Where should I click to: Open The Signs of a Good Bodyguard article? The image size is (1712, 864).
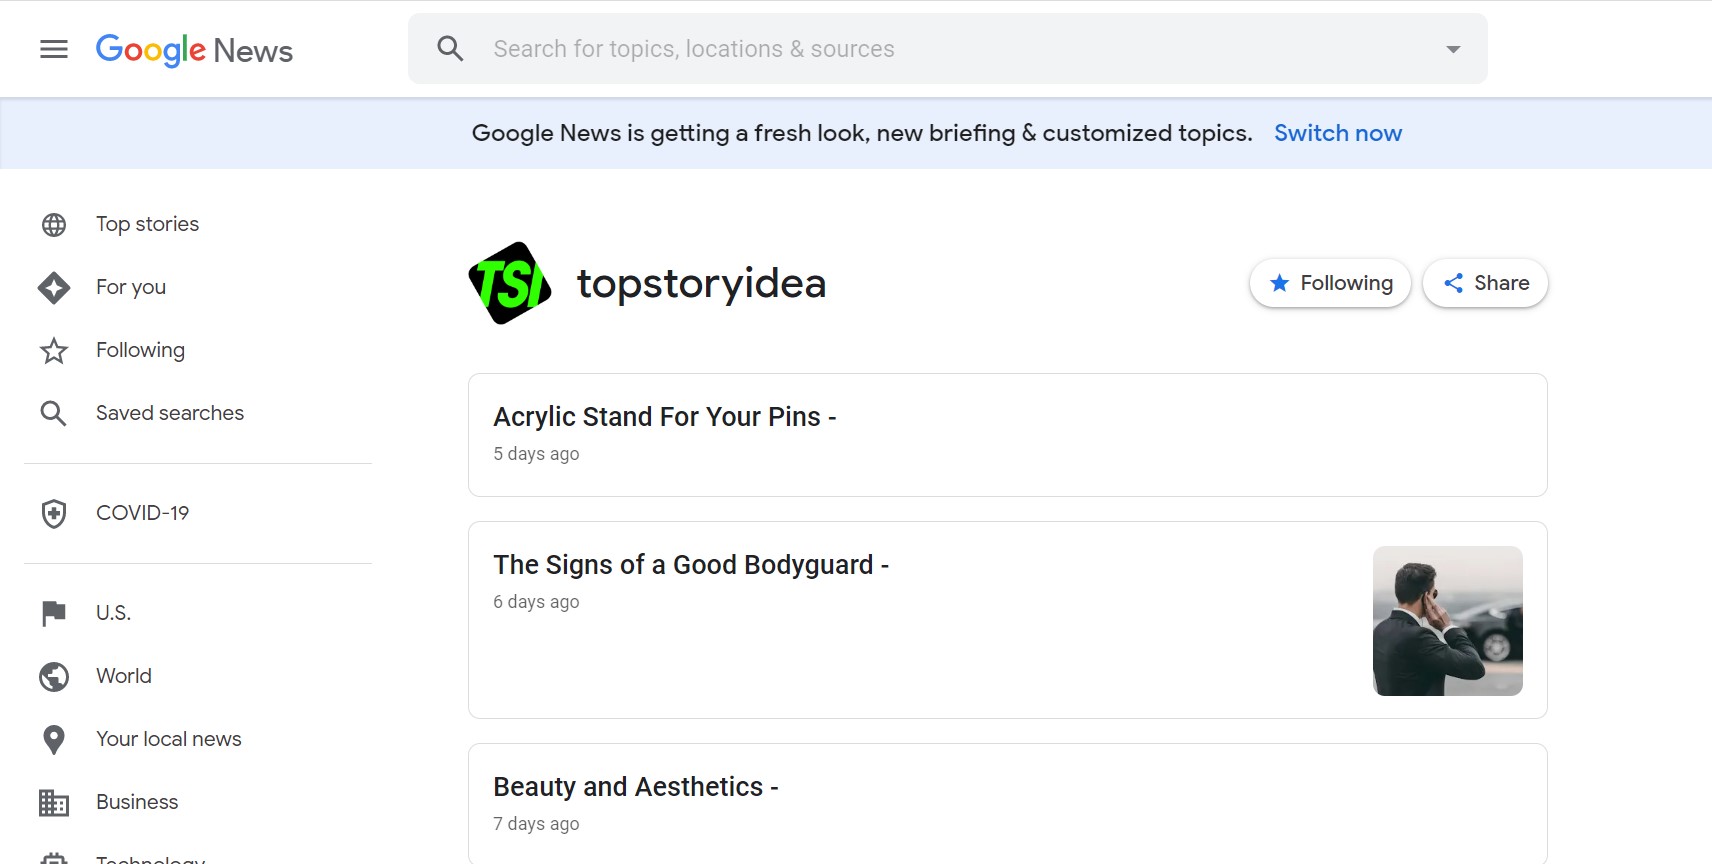click(690, 565)
